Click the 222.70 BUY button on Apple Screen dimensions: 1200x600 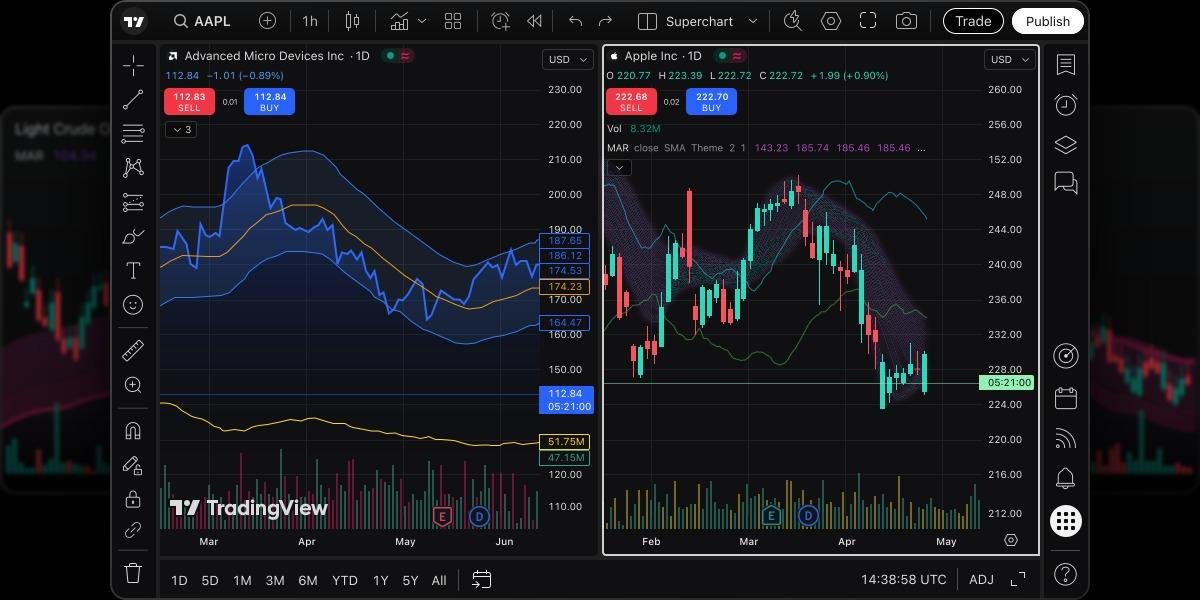pos(711,102)
